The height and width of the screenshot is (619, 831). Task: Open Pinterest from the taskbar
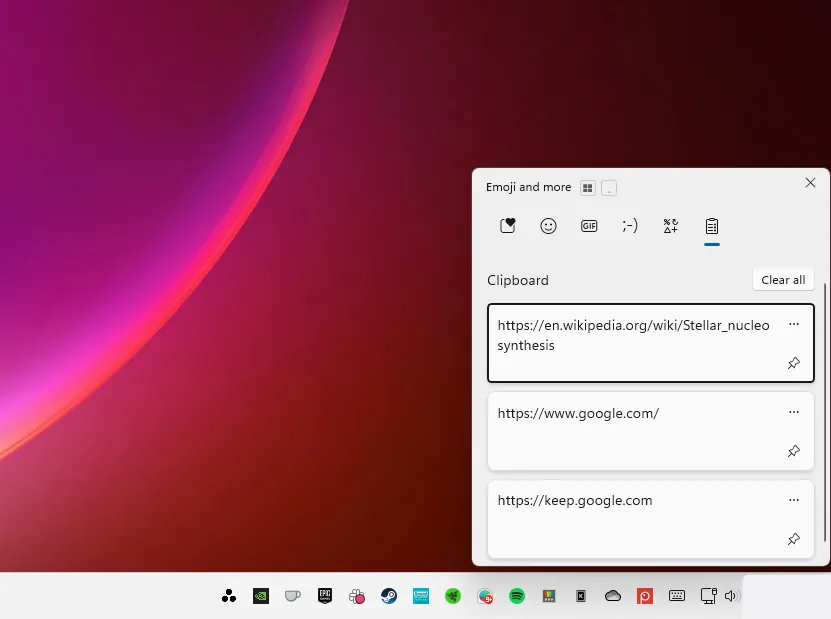click(x=645, y=595)
